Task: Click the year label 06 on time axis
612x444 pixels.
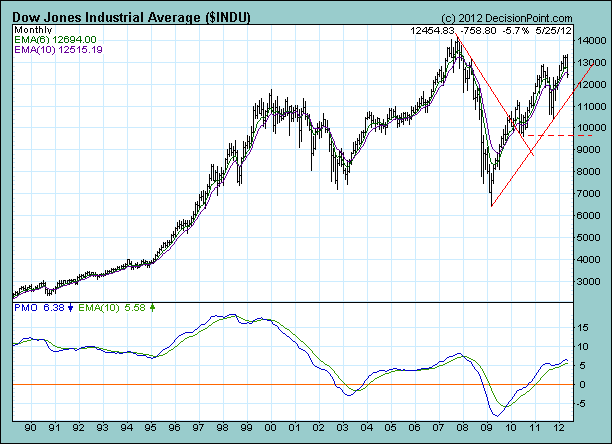Action: click(415, 428)
